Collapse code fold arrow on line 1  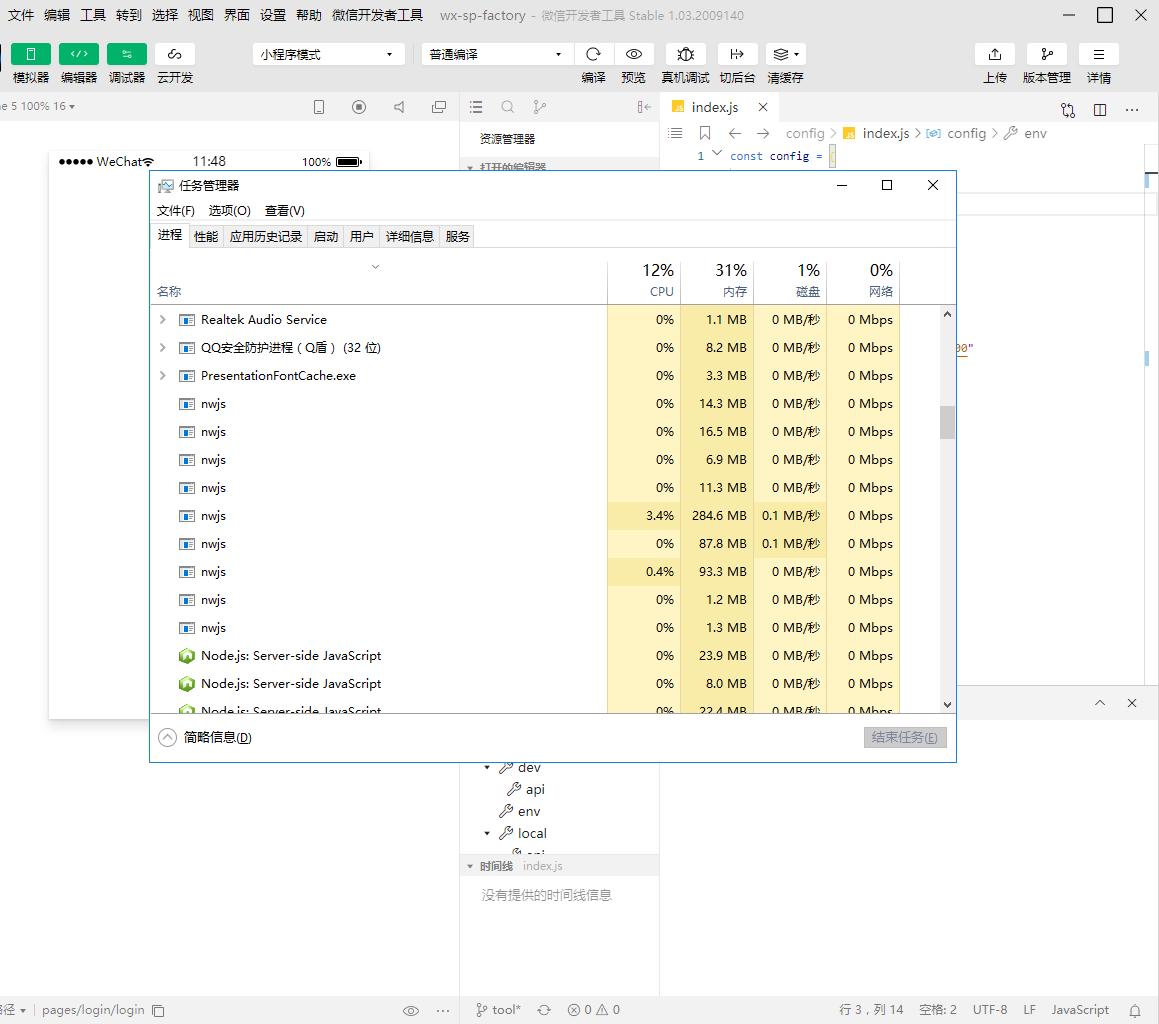coord(716,153)
